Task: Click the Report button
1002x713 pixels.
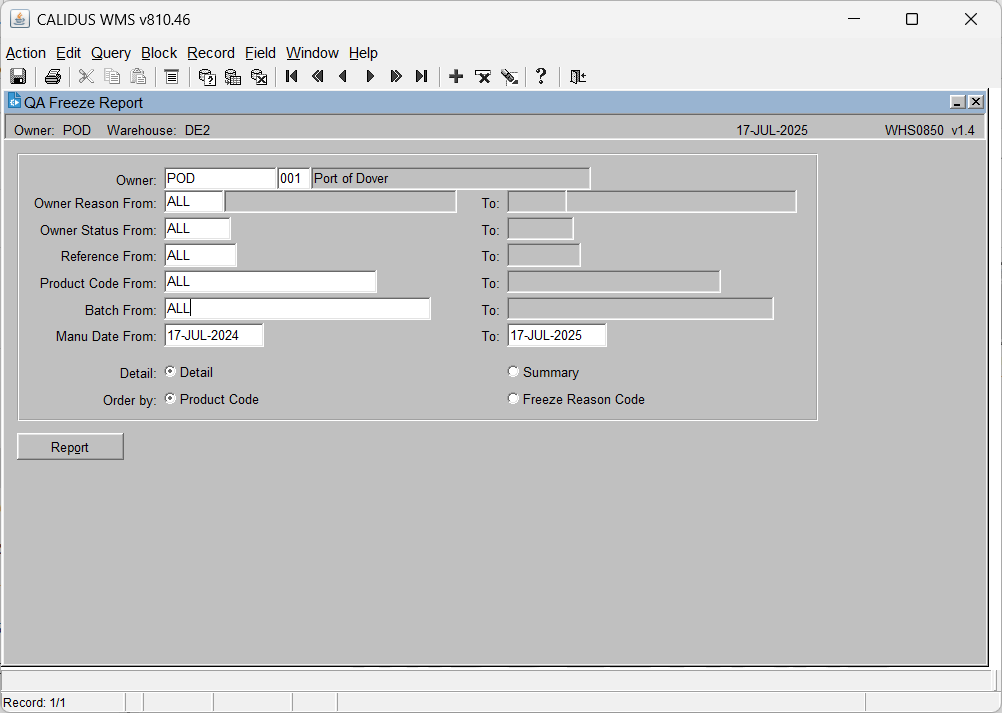Action: pos(70,447)
